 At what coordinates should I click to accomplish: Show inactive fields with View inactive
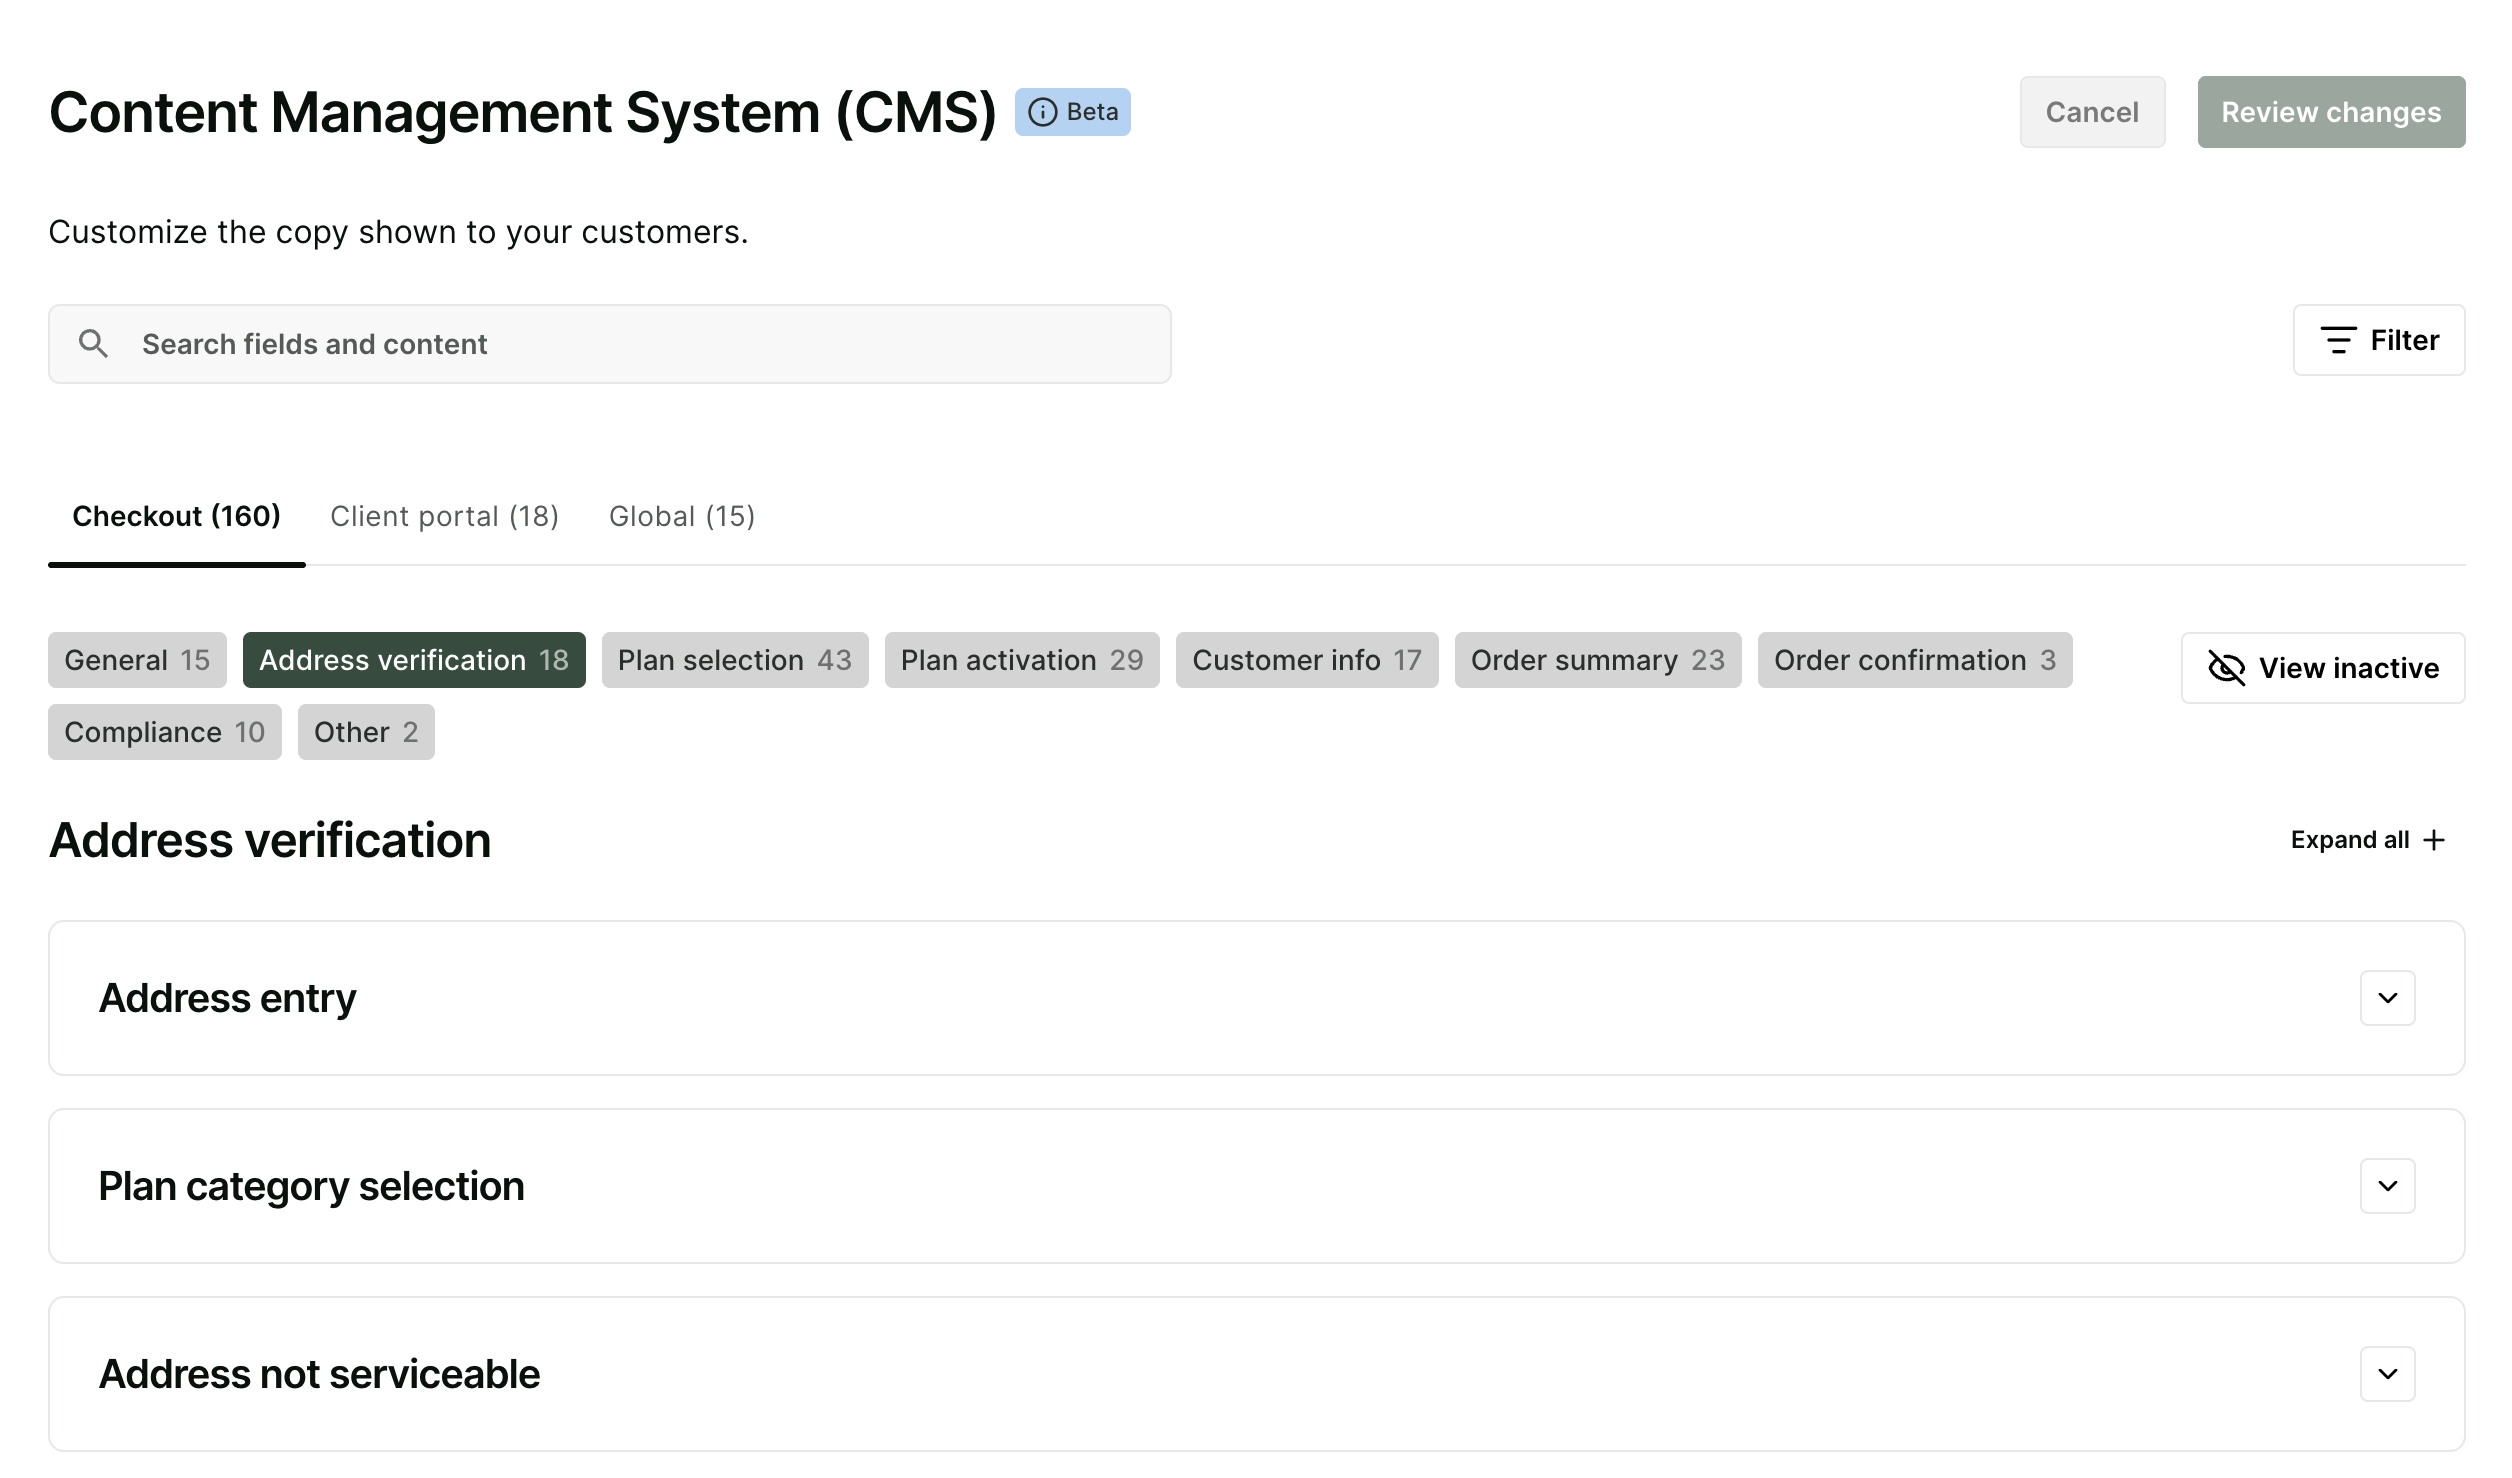(x=2323, y=668)
